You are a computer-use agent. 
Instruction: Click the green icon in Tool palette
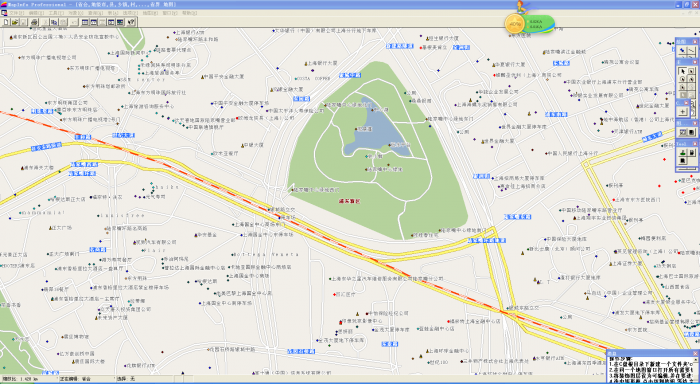682,152
